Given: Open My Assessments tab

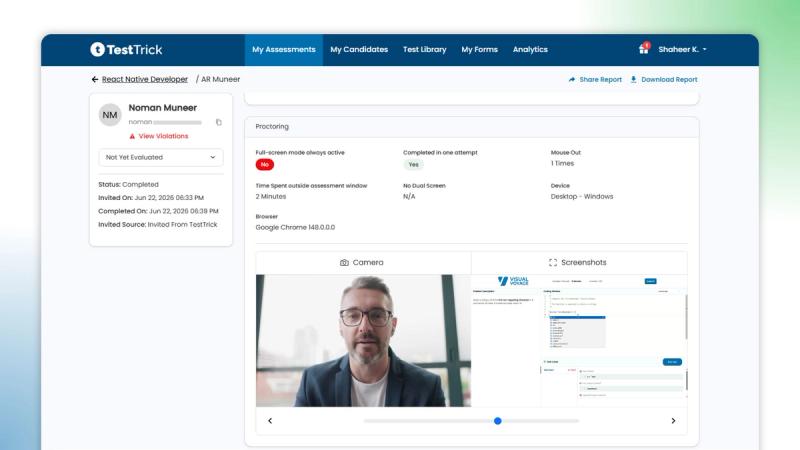Looking at the screenshot, I should (x=284, y=49).
